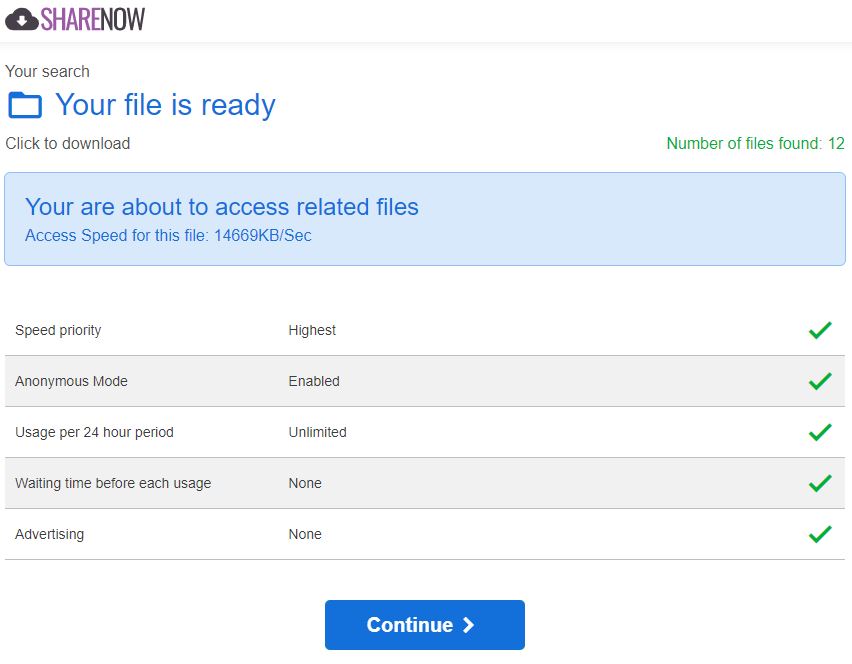
Task: Click the green checkmark for Speed priority
Action: (819, 330)
